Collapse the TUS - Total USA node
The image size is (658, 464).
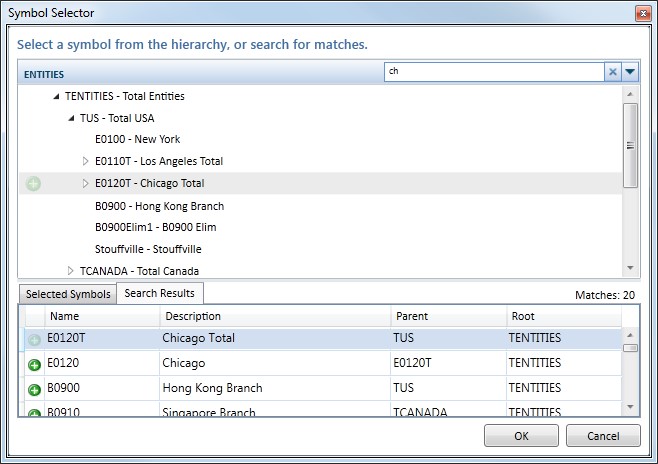pyautogui.click(x=71, y=119)
